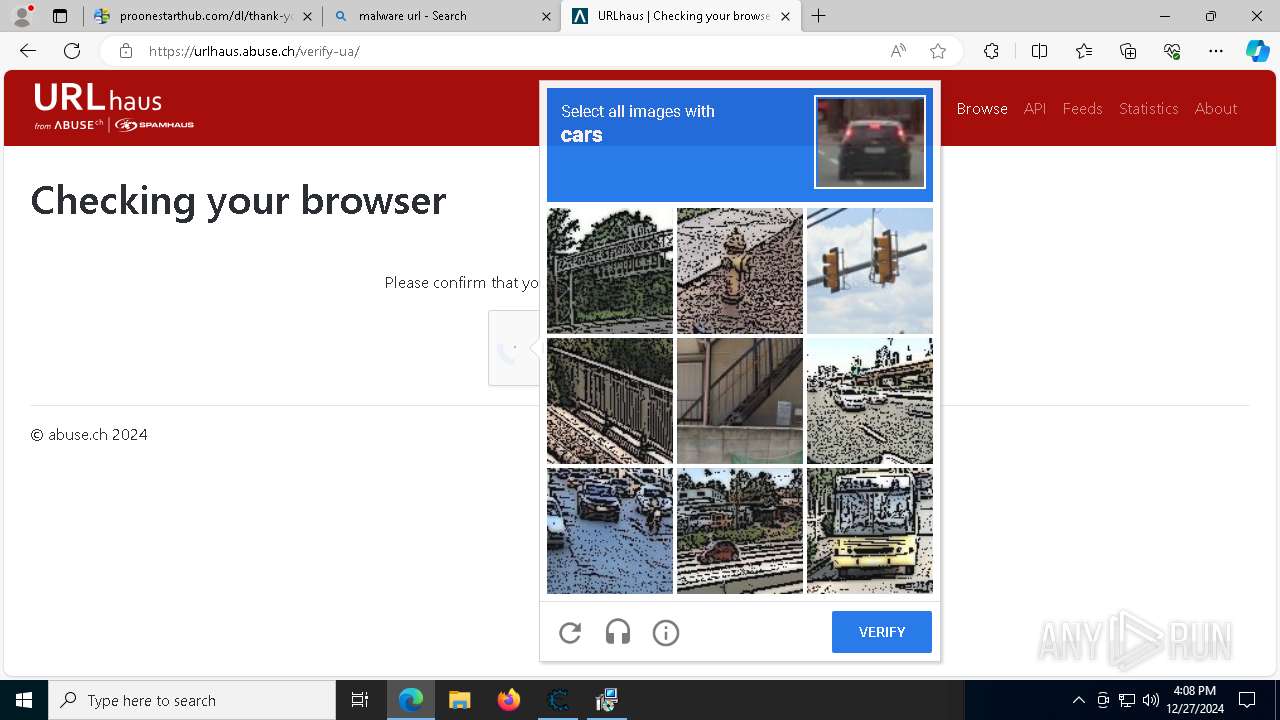
Task: Open the About page
Action: (1216, 108)
